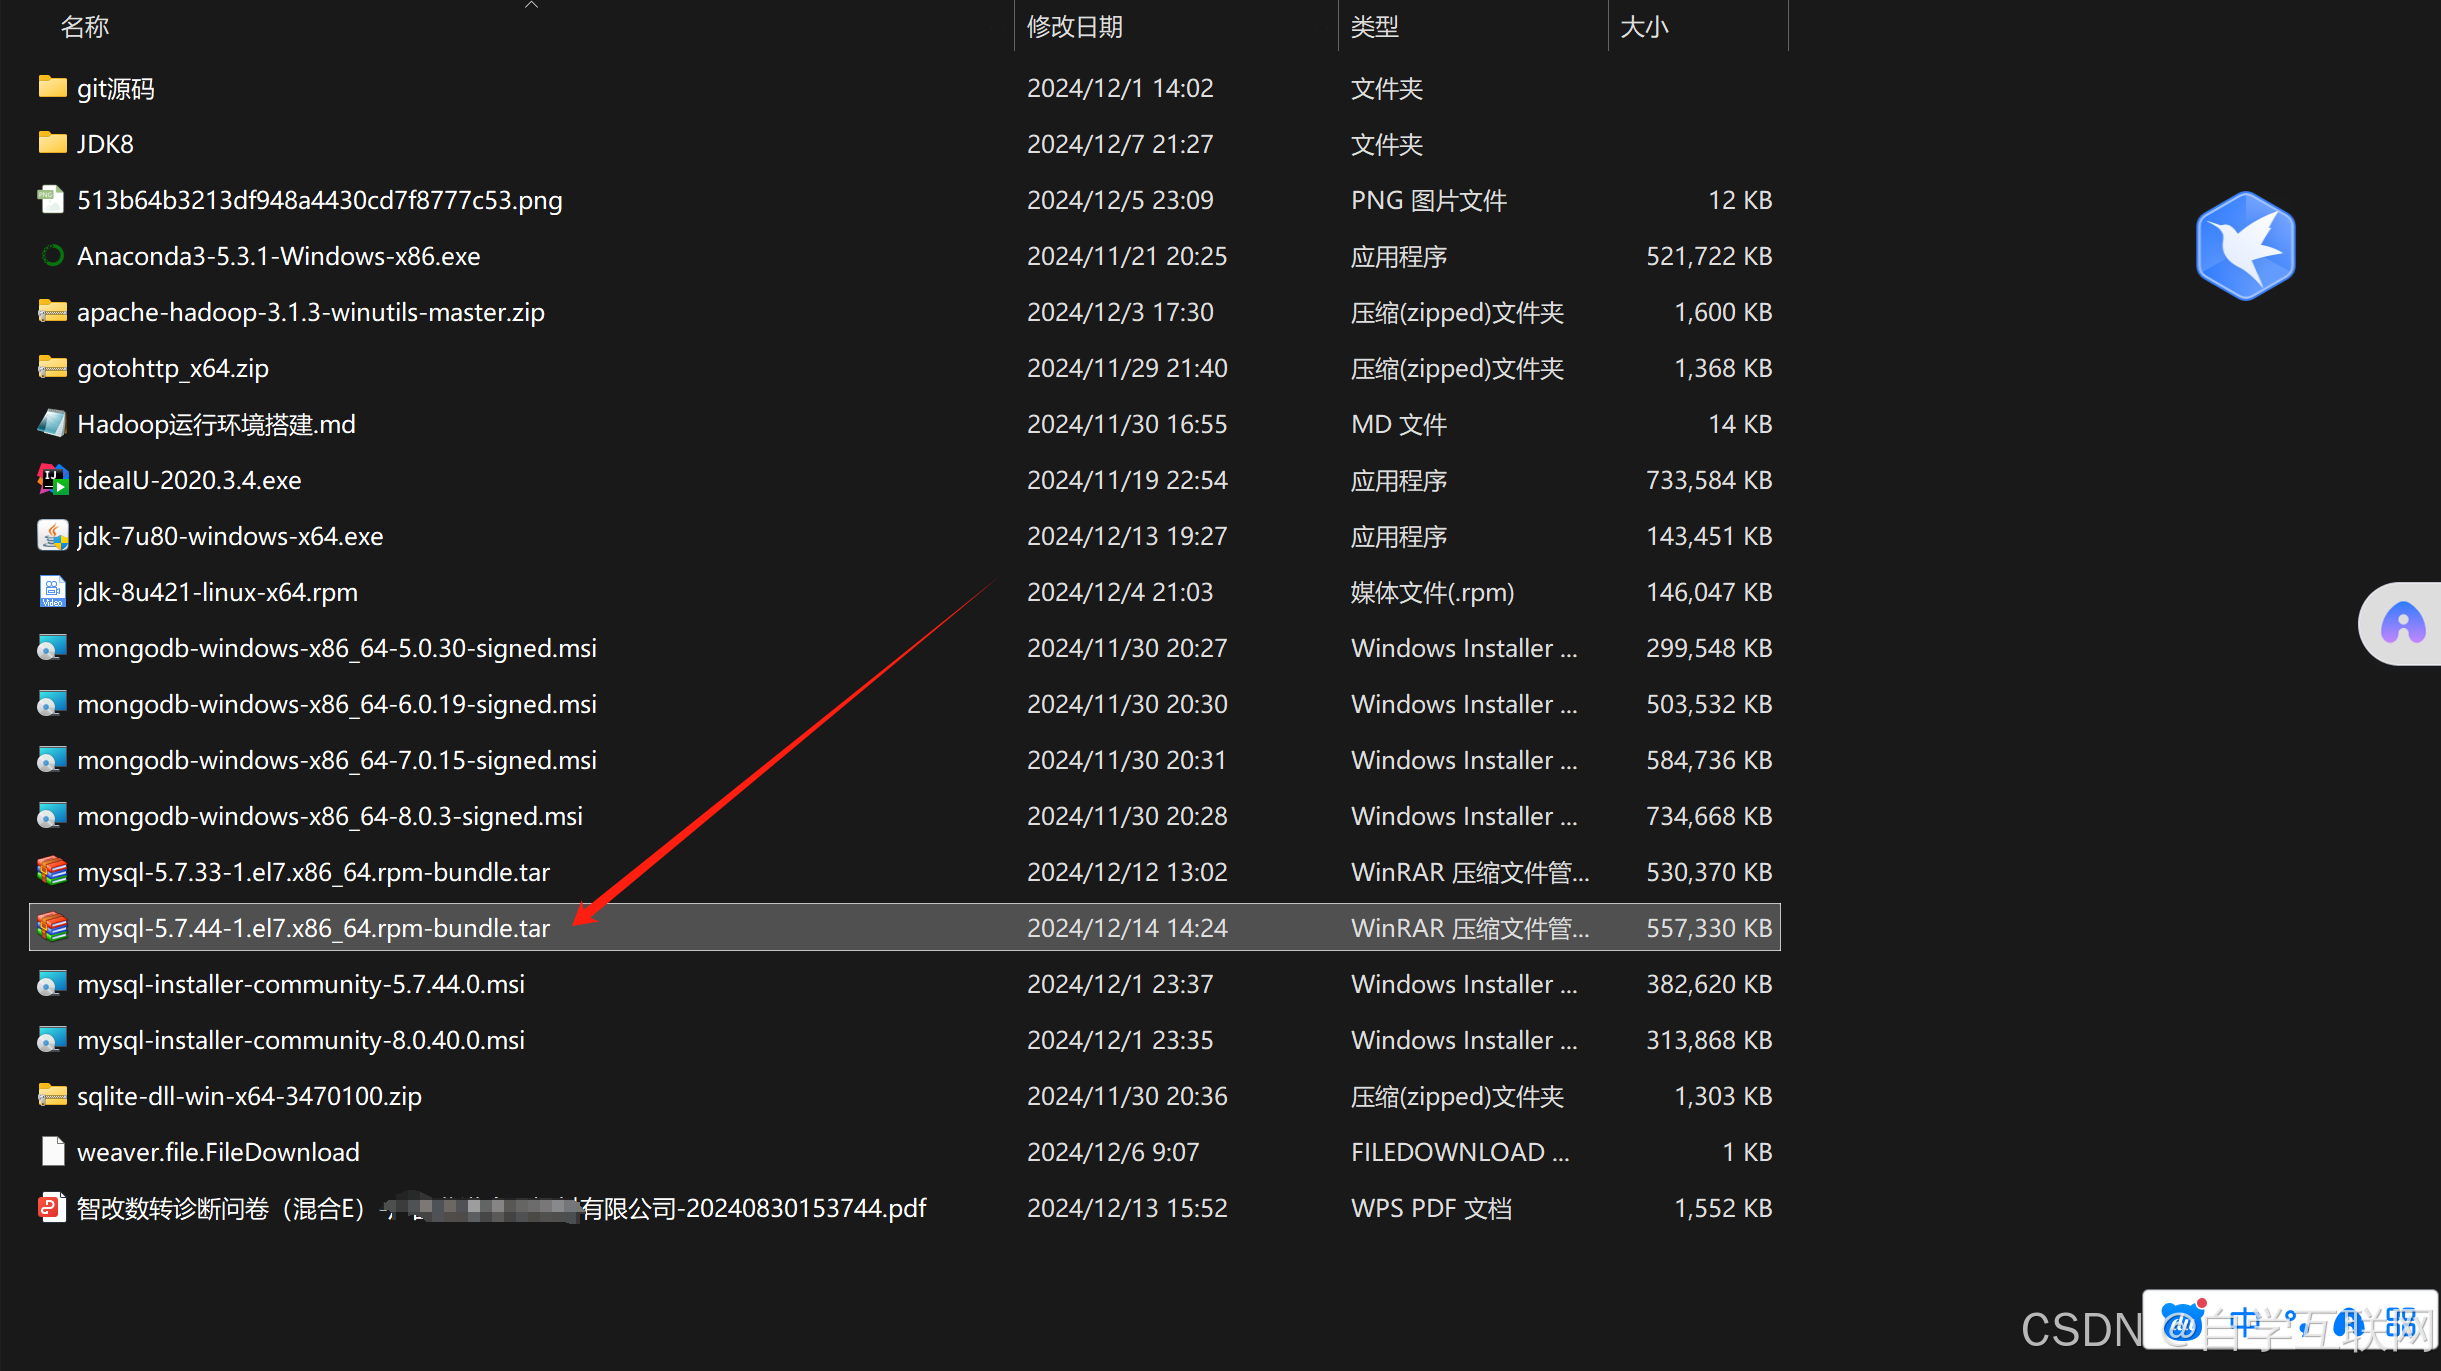The image size is (2441, 1371).
Task: Select the mysql-5.7.44 rpm-bundle.tar file
Action: click(x=314, y=927)
